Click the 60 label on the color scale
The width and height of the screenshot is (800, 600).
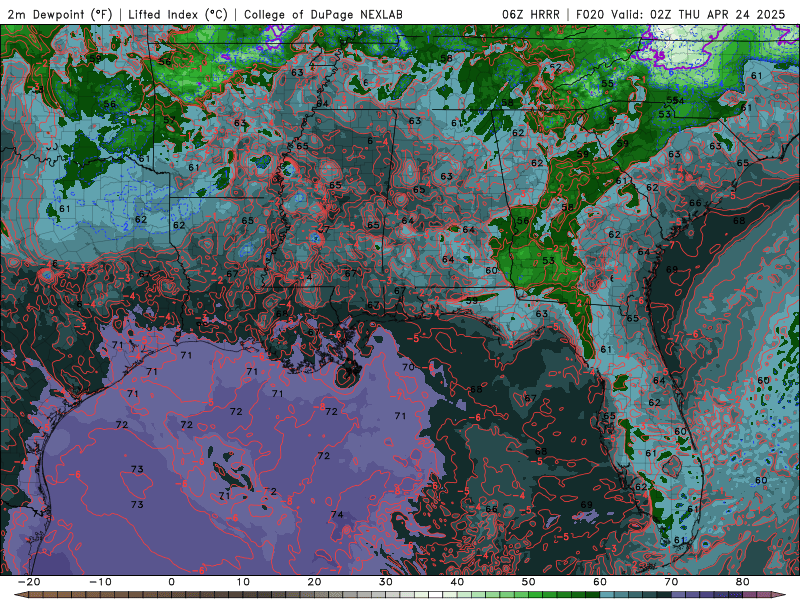click(x=600, y=582)
